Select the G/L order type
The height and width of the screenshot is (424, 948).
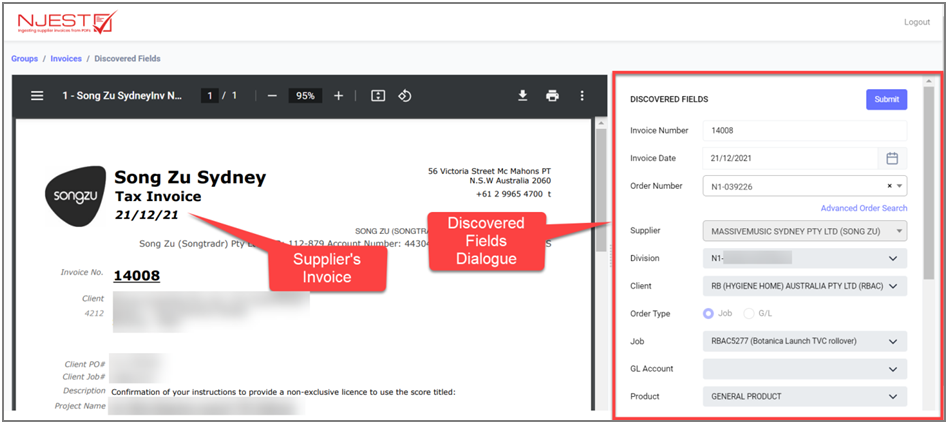[x=749, y=313]
